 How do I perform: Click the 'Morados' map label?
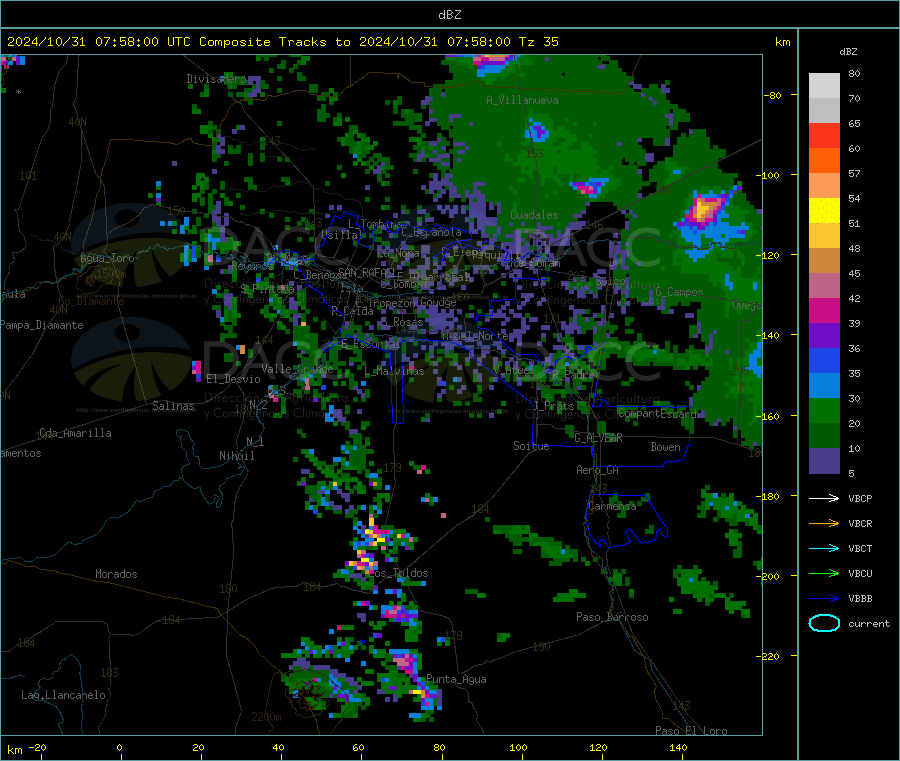[x=116, y=574]
